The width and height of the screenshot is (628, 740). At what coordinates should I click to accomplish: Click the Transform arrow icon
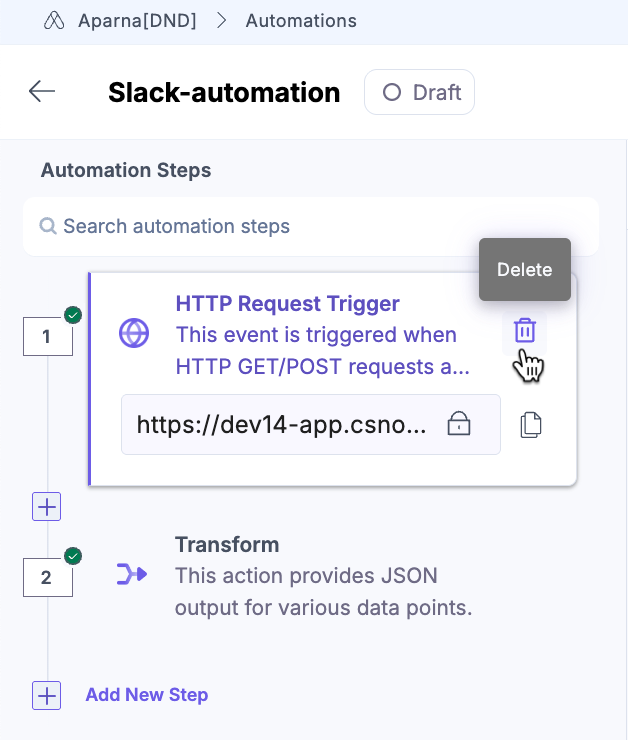[132, 574]
